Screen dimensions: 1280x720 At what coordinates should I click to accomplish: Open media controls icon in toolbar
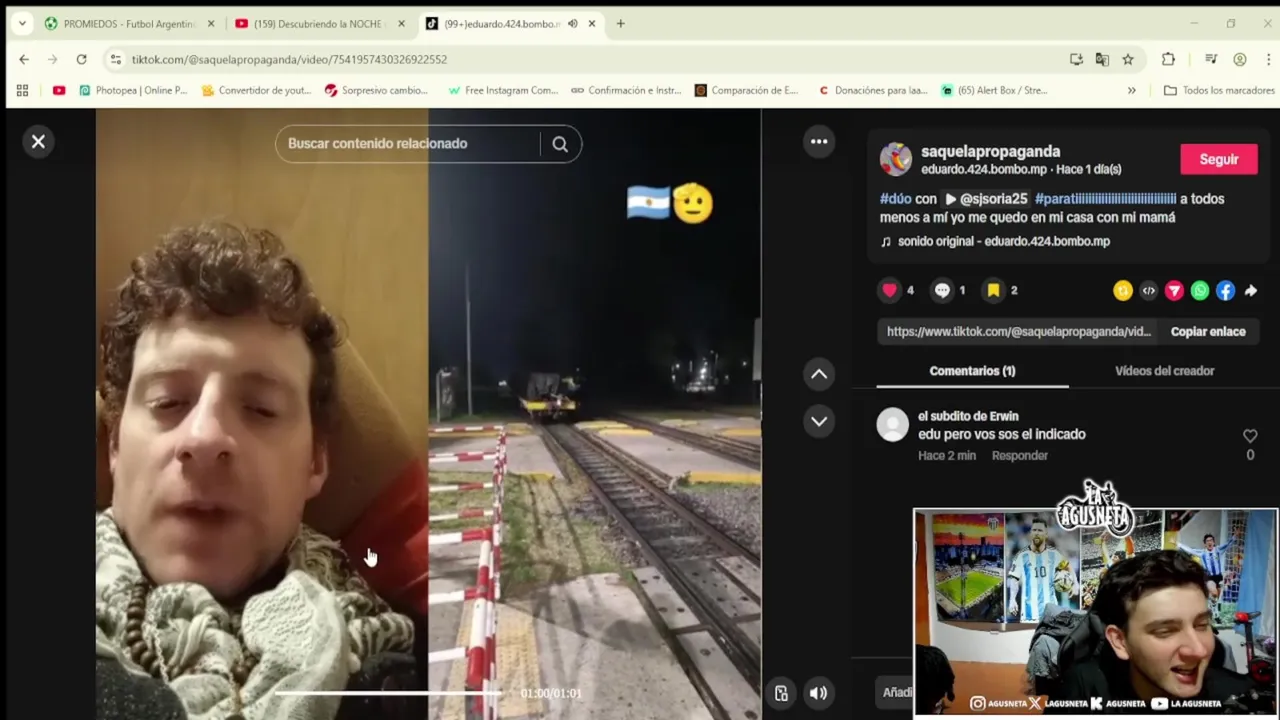click(1211, 60)
